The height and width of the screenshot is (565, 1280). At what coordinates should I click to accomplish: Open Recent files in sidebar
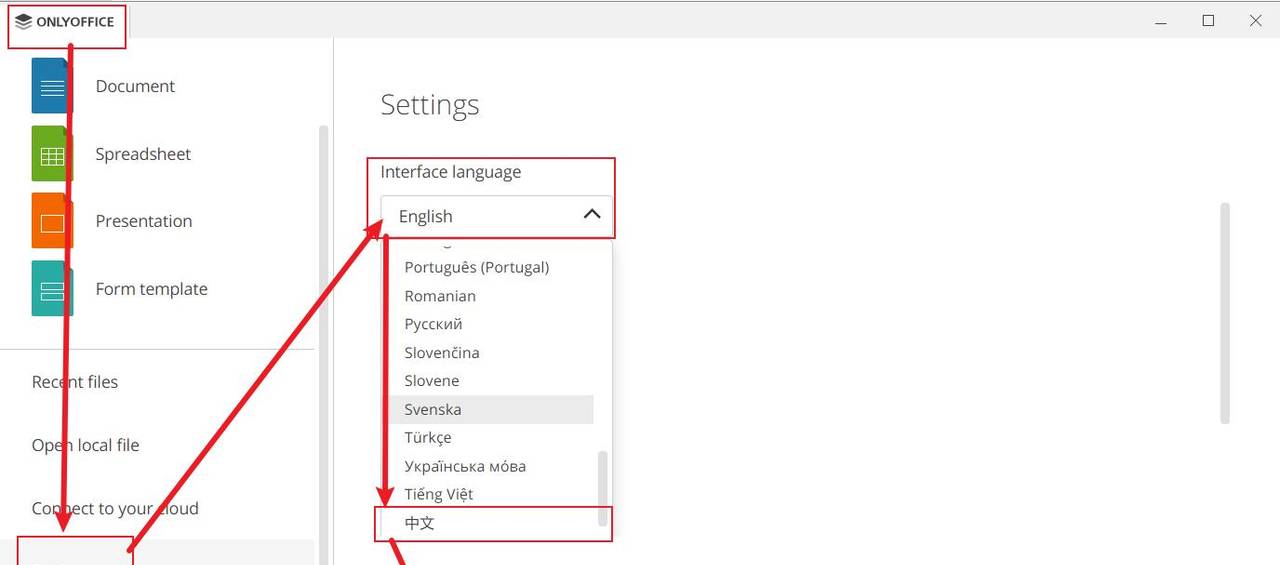pyautogui.click(x=75, y=382)
